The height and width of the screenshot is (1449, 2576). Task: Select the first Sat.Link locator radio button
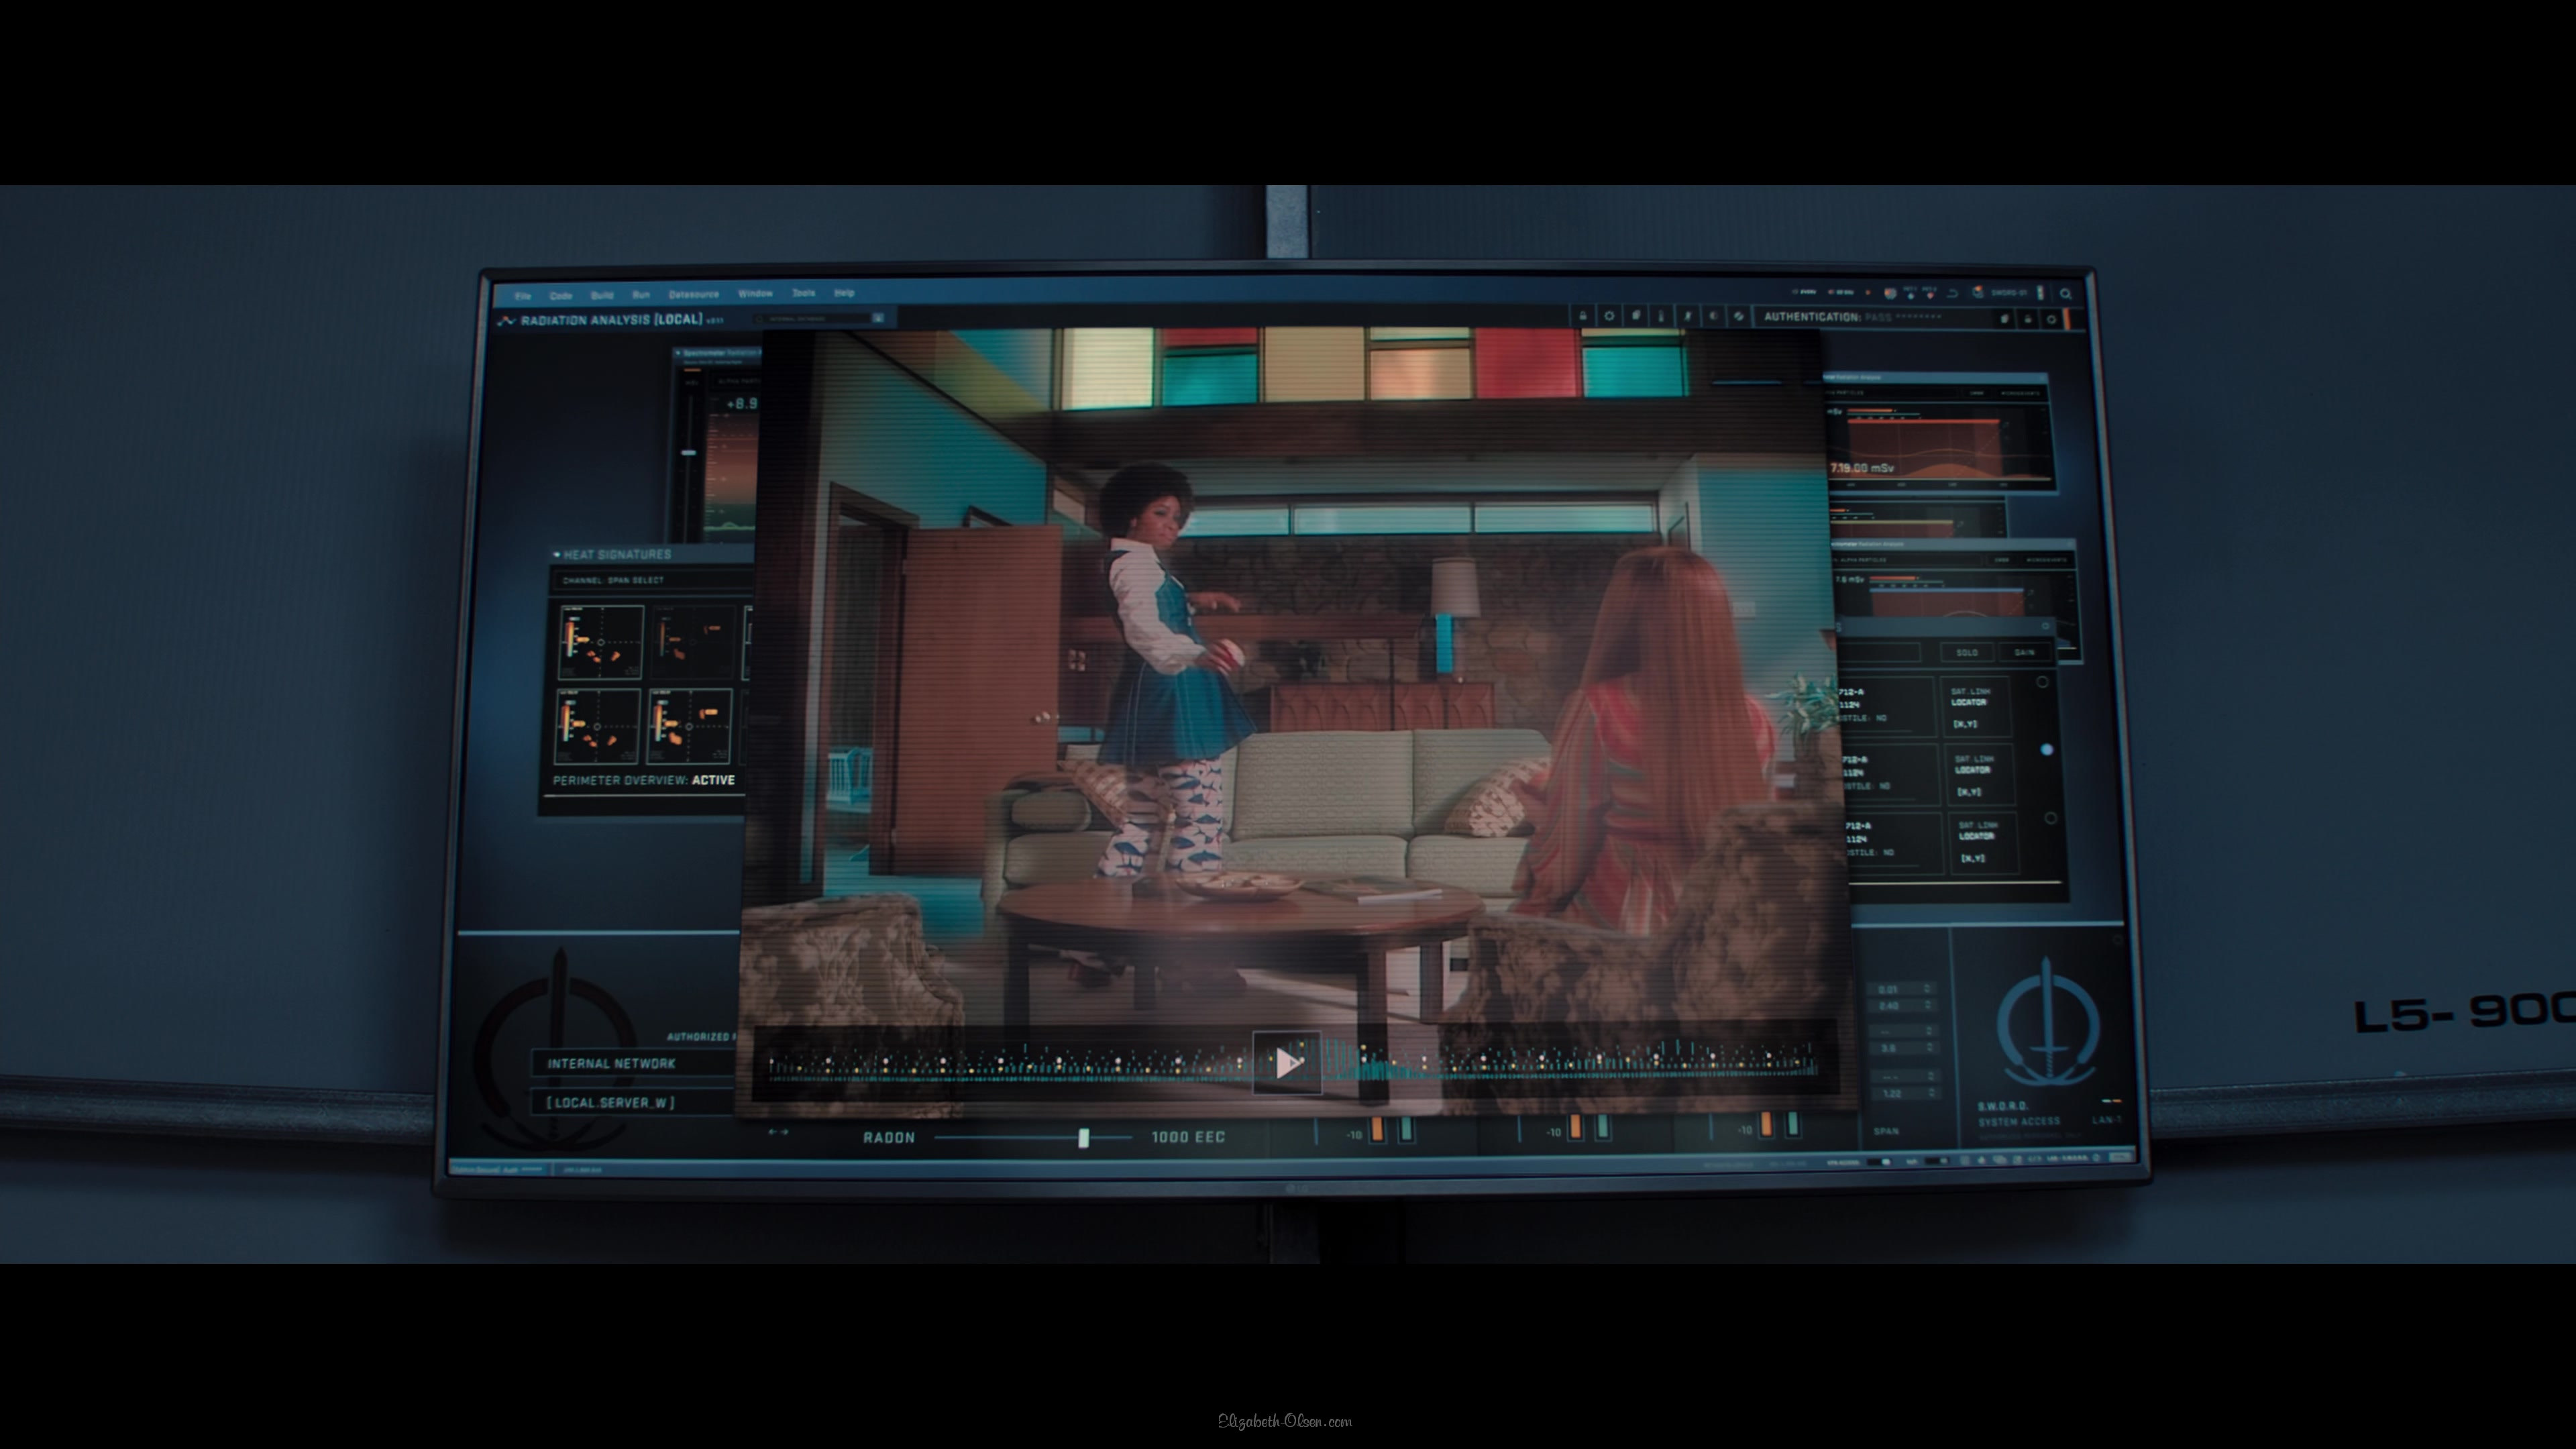(2042, 682)
